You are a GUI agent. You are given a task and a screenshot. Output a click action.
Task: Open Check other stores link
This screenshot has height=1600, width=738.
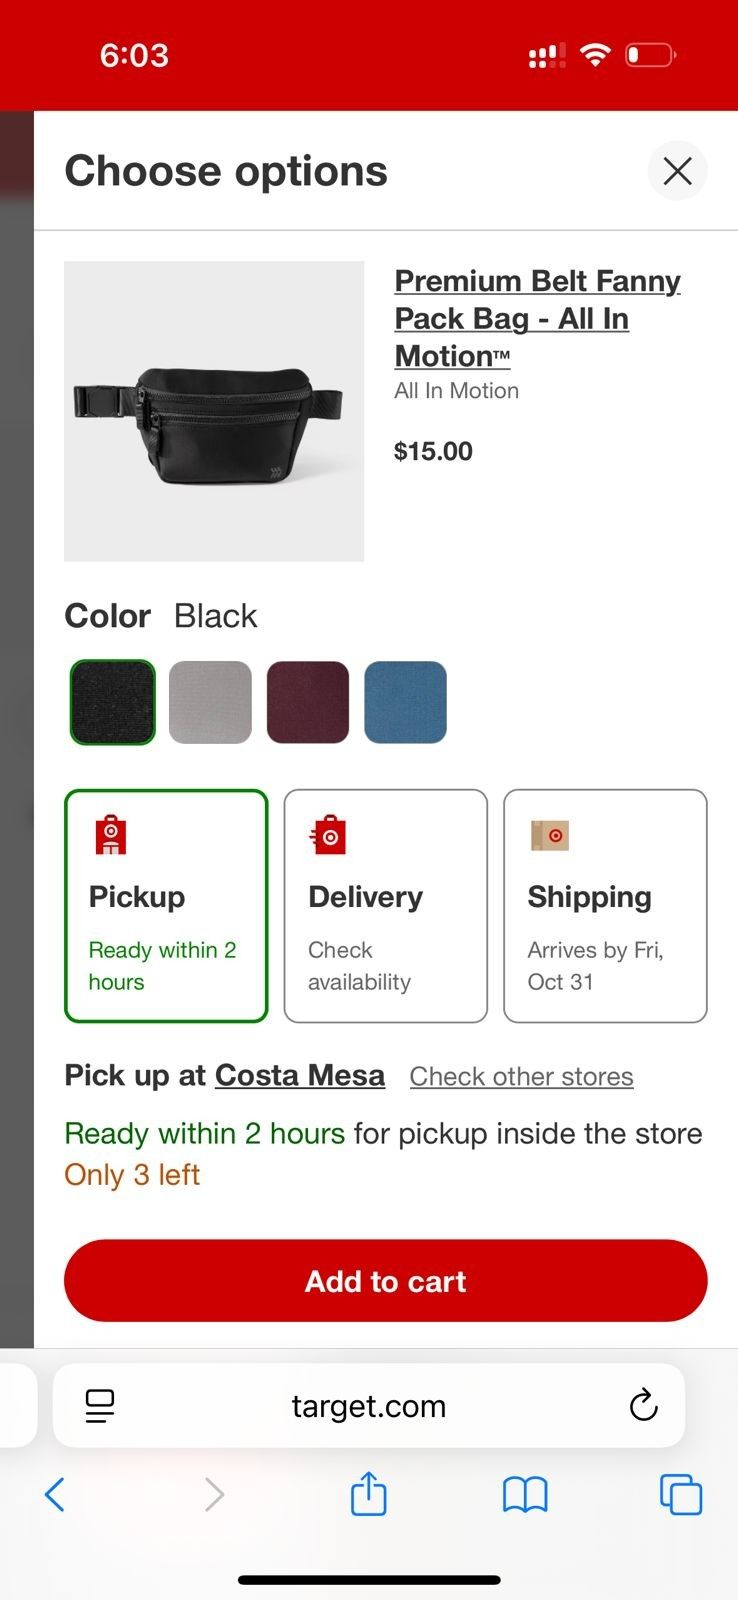[x=521, y=1077]
